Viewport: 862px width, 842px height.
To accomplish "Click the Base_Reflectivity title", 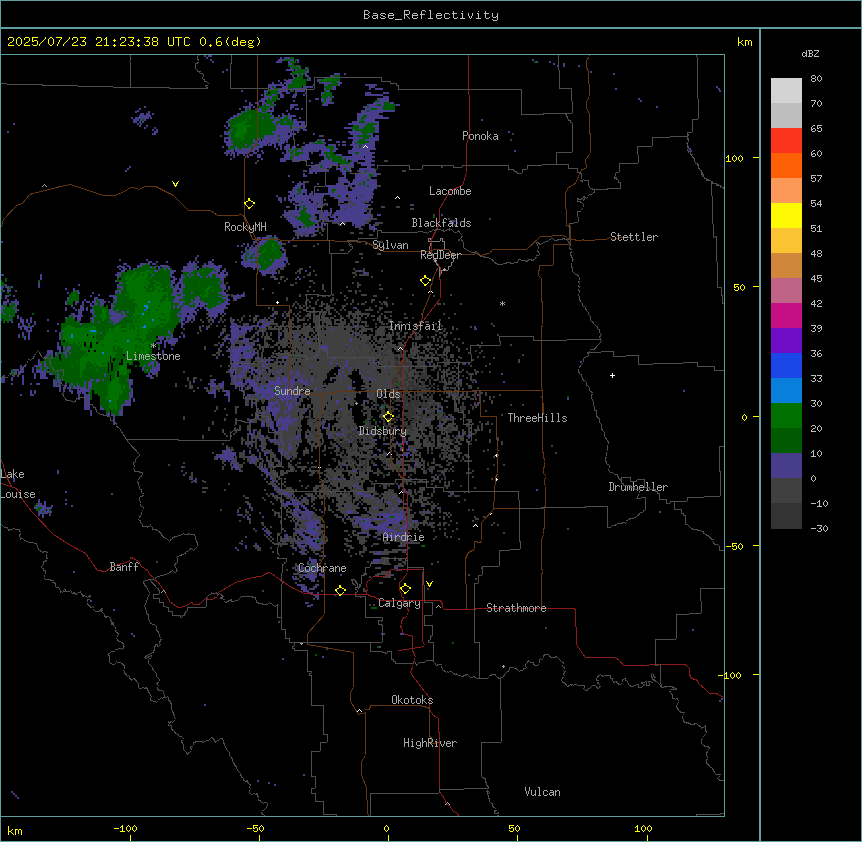I will pos(431,15).
